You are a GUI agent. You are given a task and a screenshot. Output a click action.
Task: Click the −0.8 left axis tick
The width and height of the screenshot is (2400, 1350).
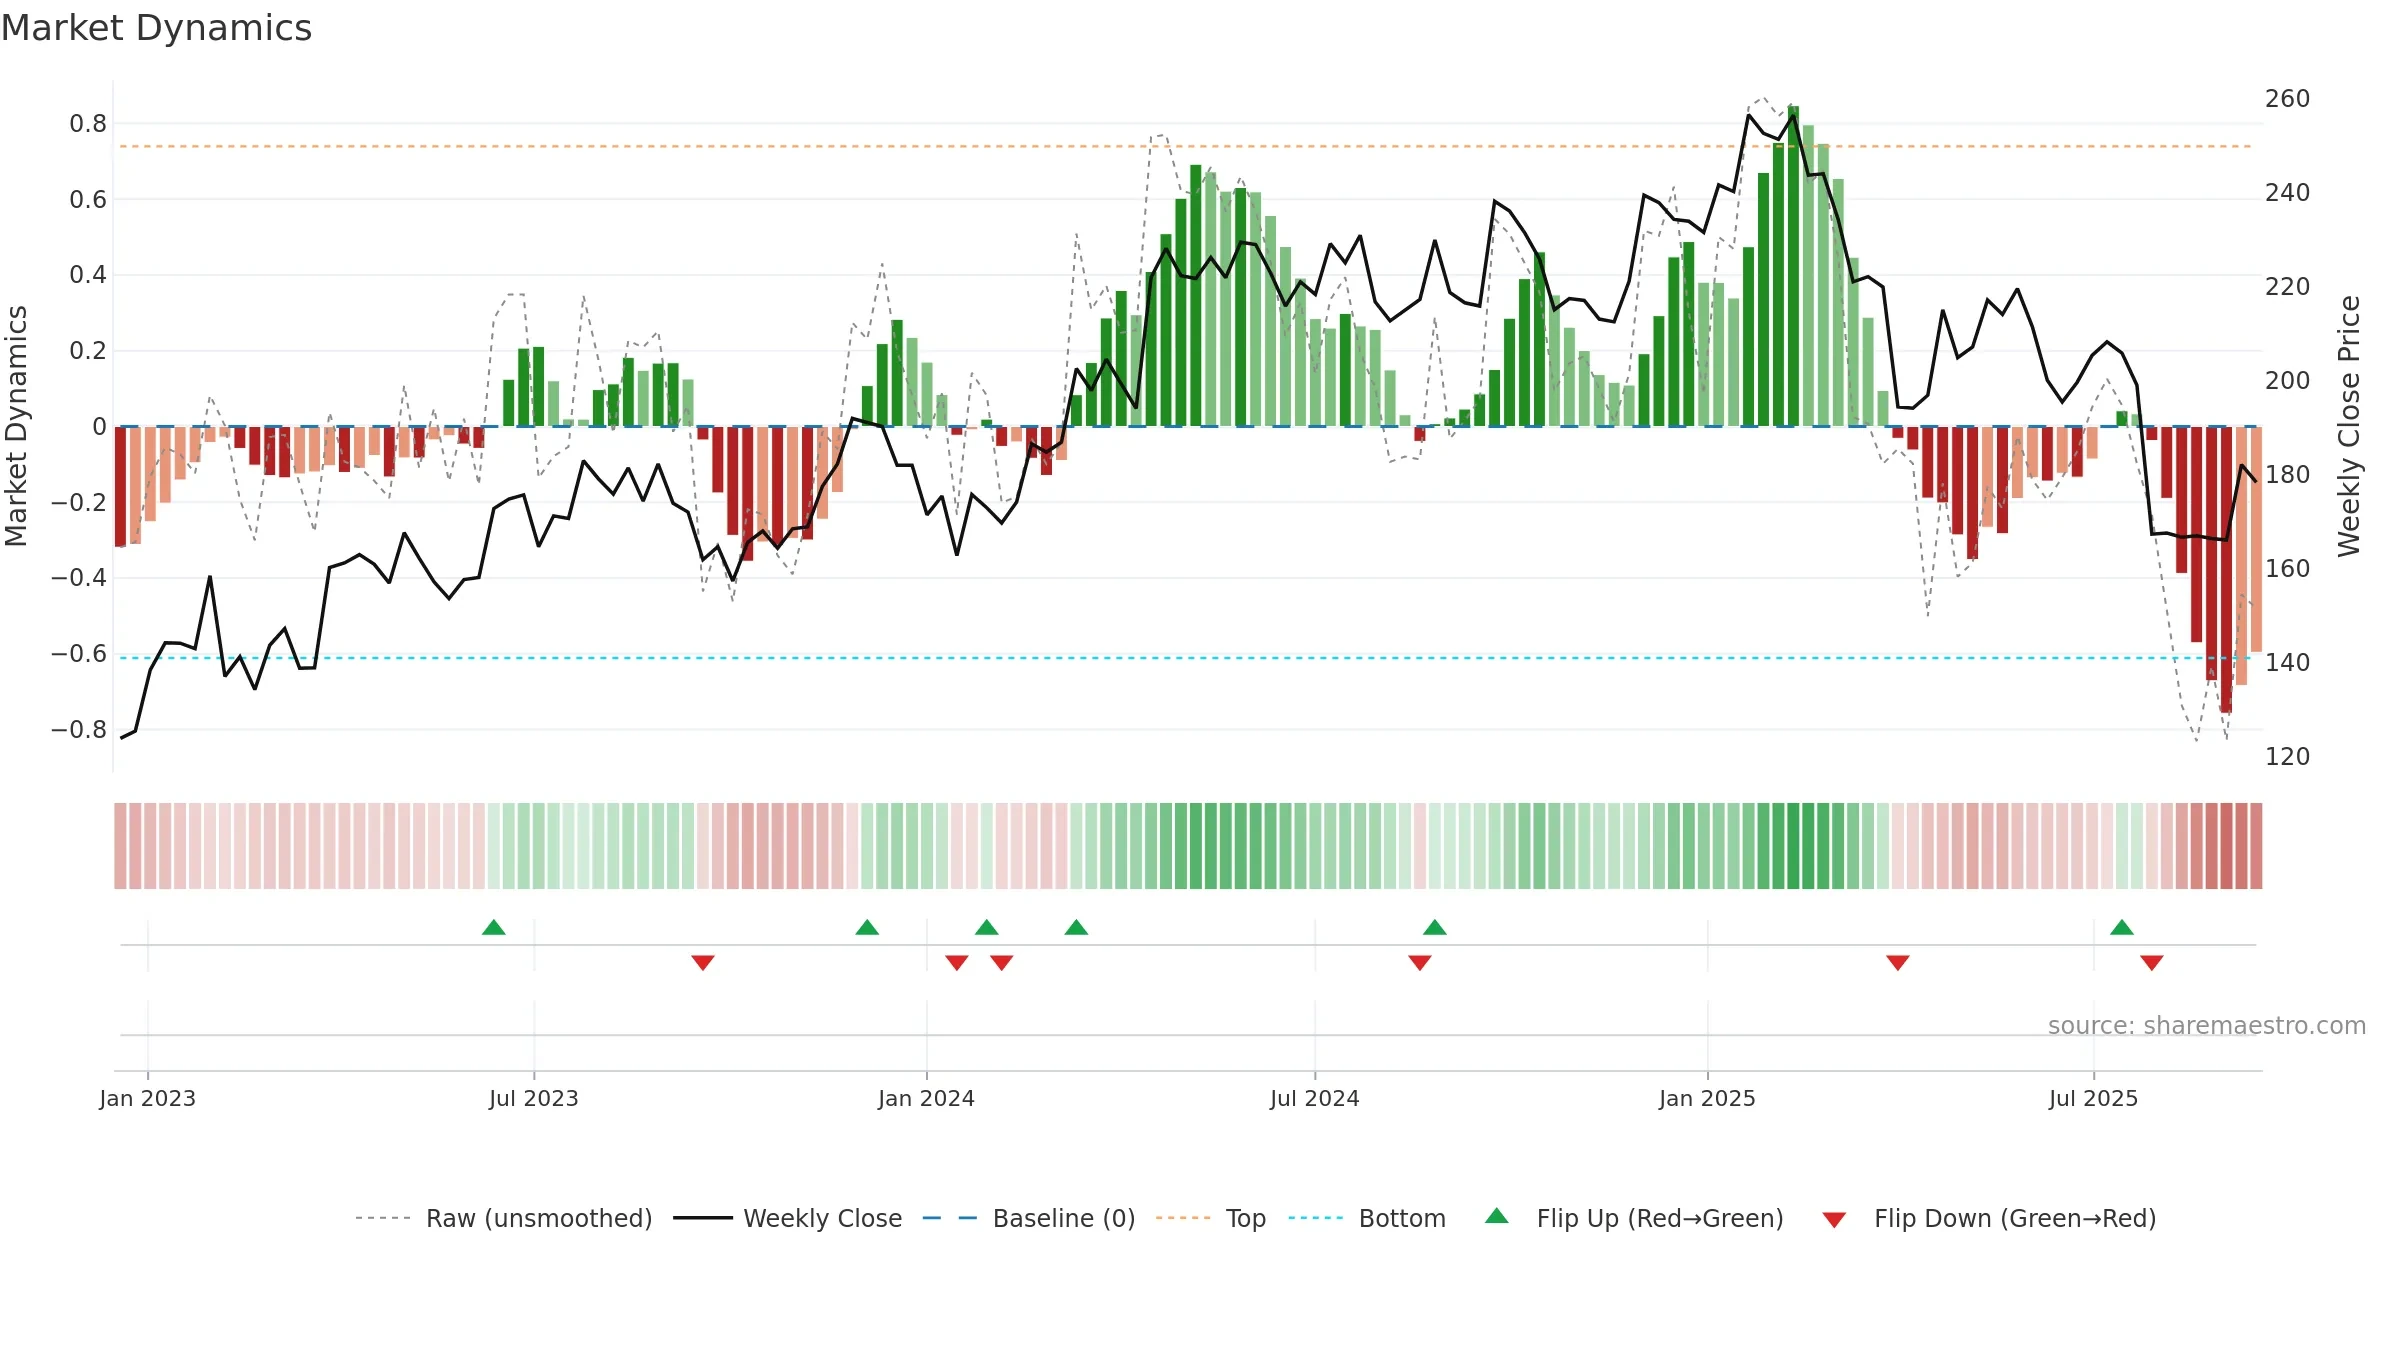click(79, 729)
